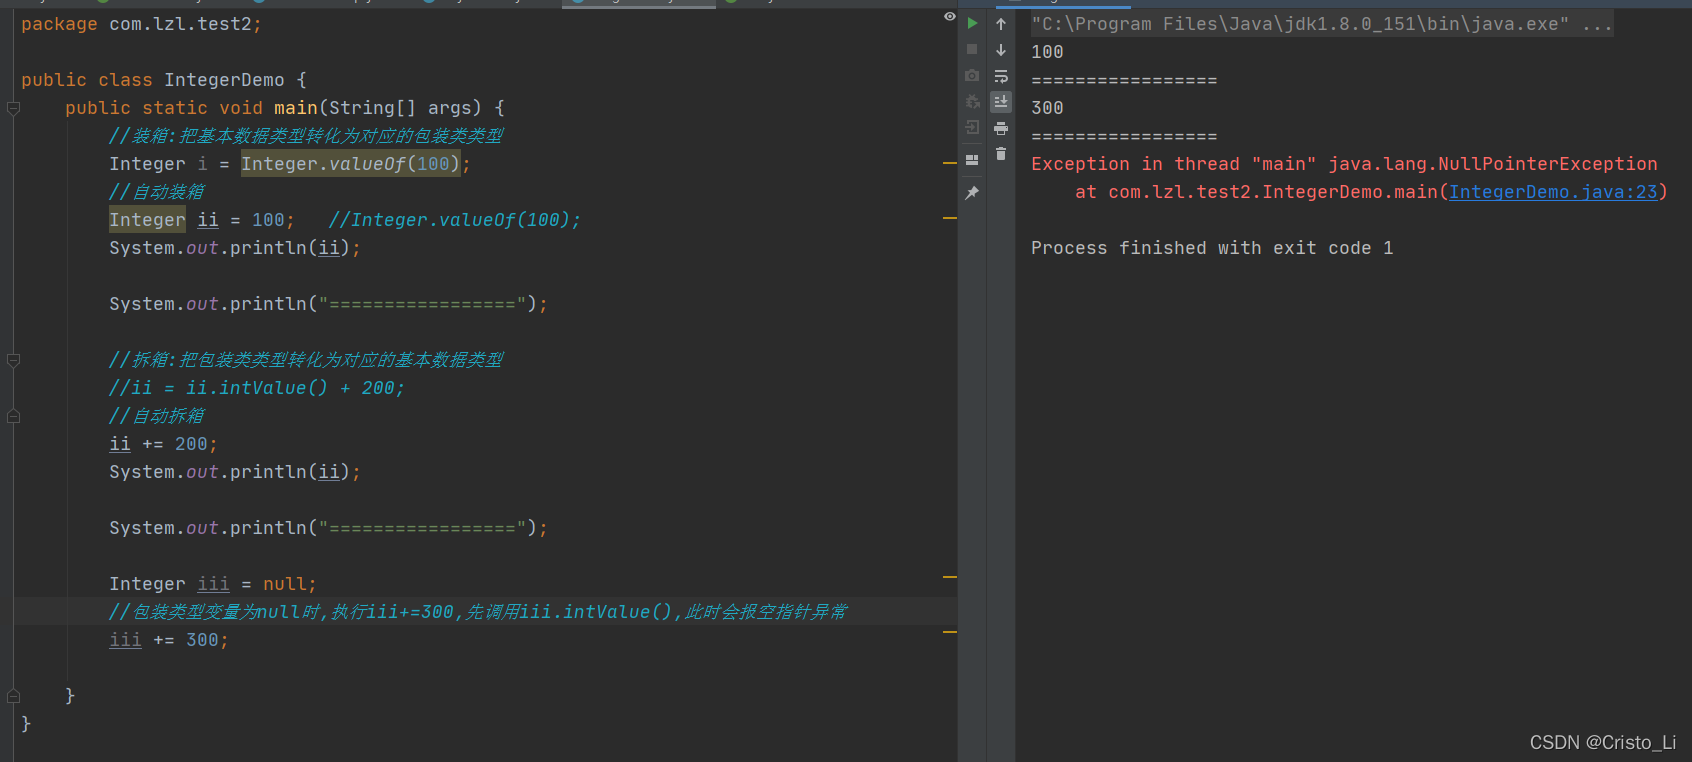Click the Attach Debugger bug icon
This screenshot has width=1692, height=762.
click(x=972, y=101)
